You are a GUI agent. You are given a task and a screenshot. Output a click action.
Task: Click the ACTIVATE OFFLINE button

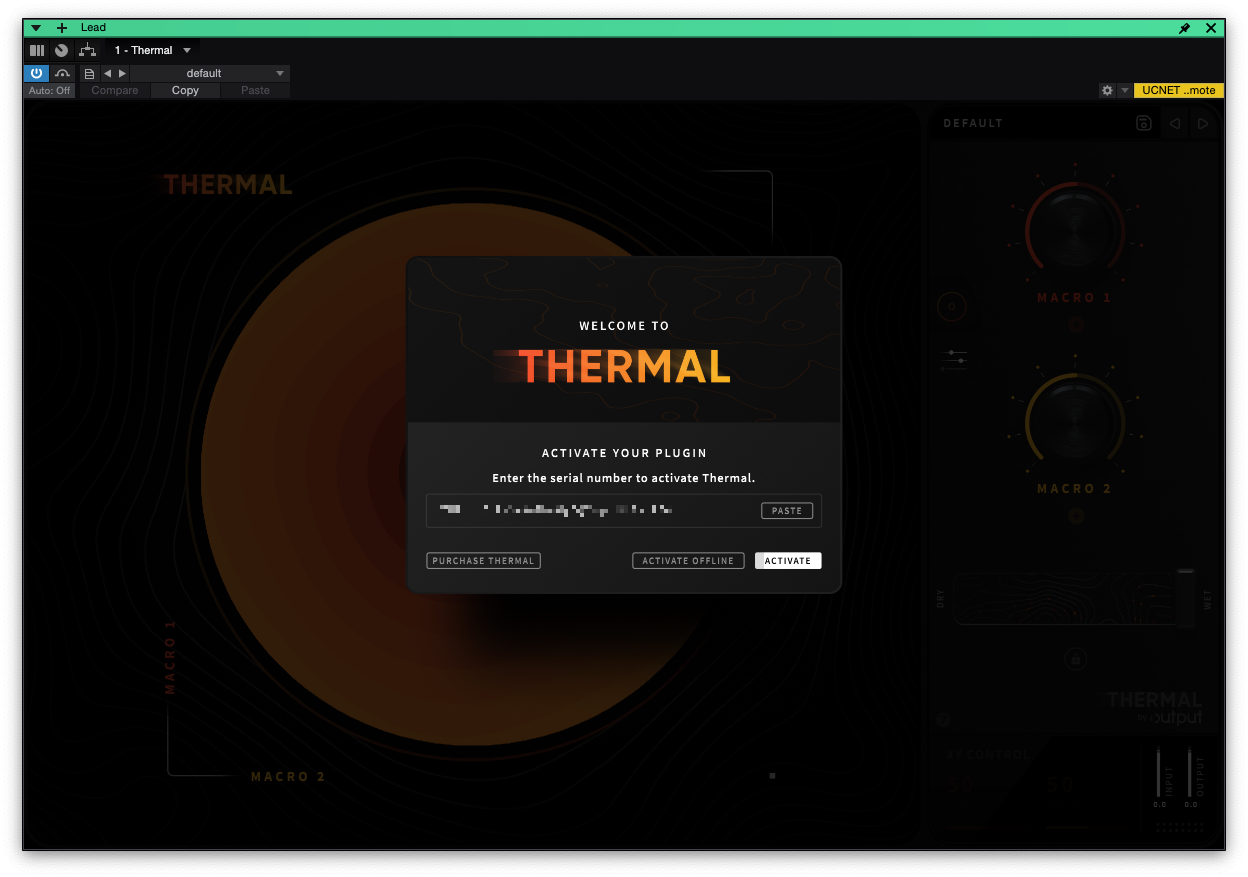pos(688,560)
